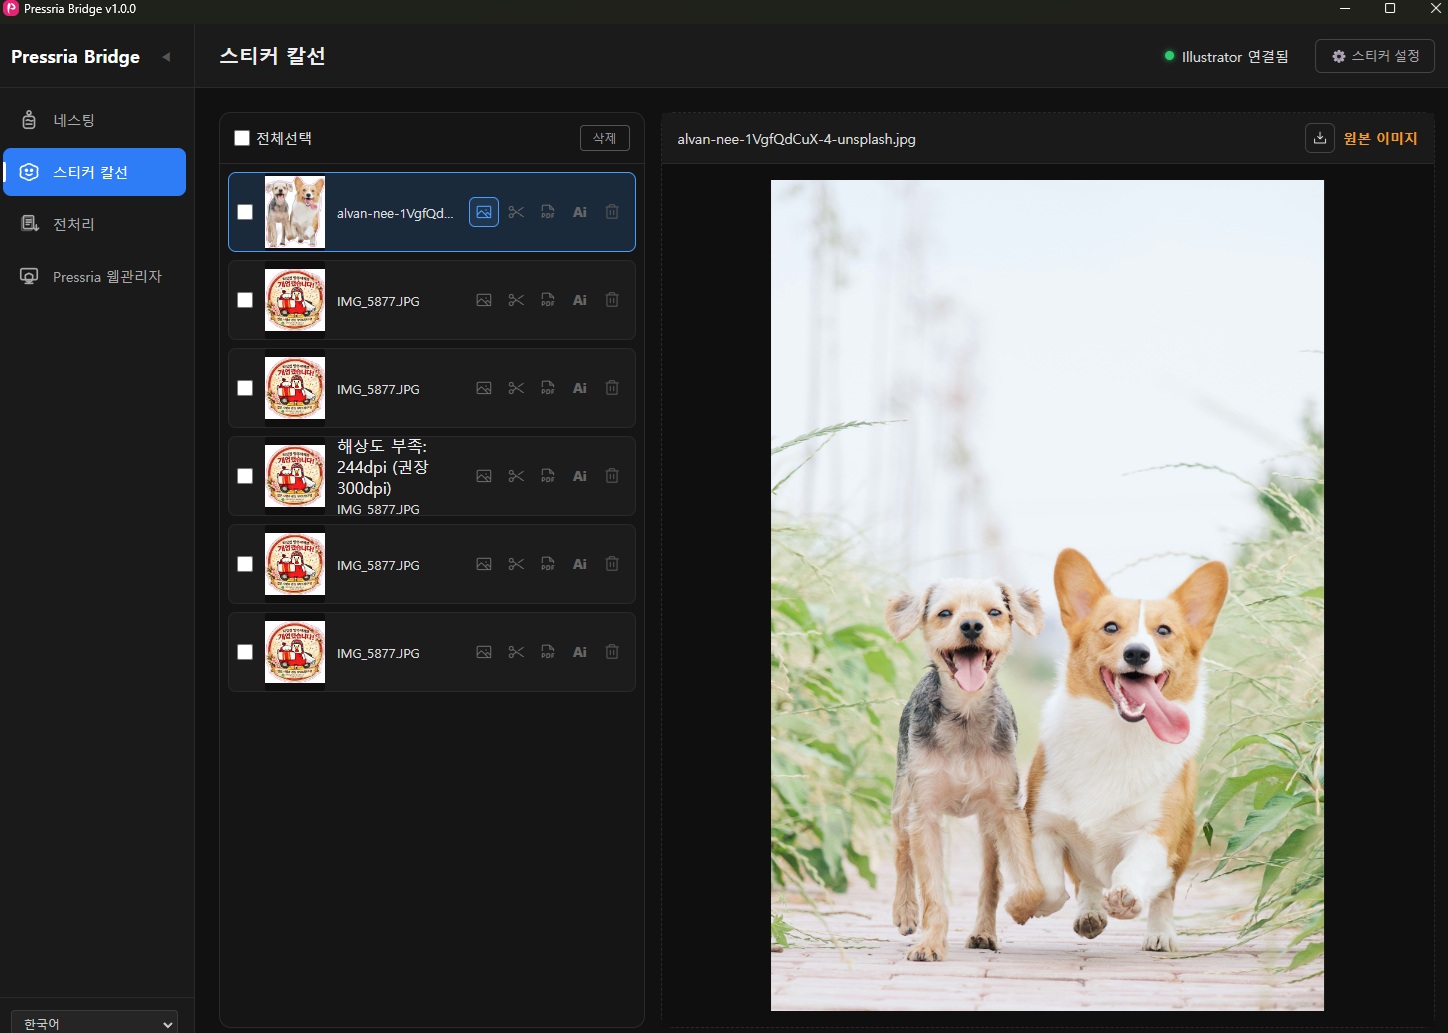This screenshot has width=1448, height=1033.
Task: Delete alvan-nee row with trash icon
Action: (612, 212)
